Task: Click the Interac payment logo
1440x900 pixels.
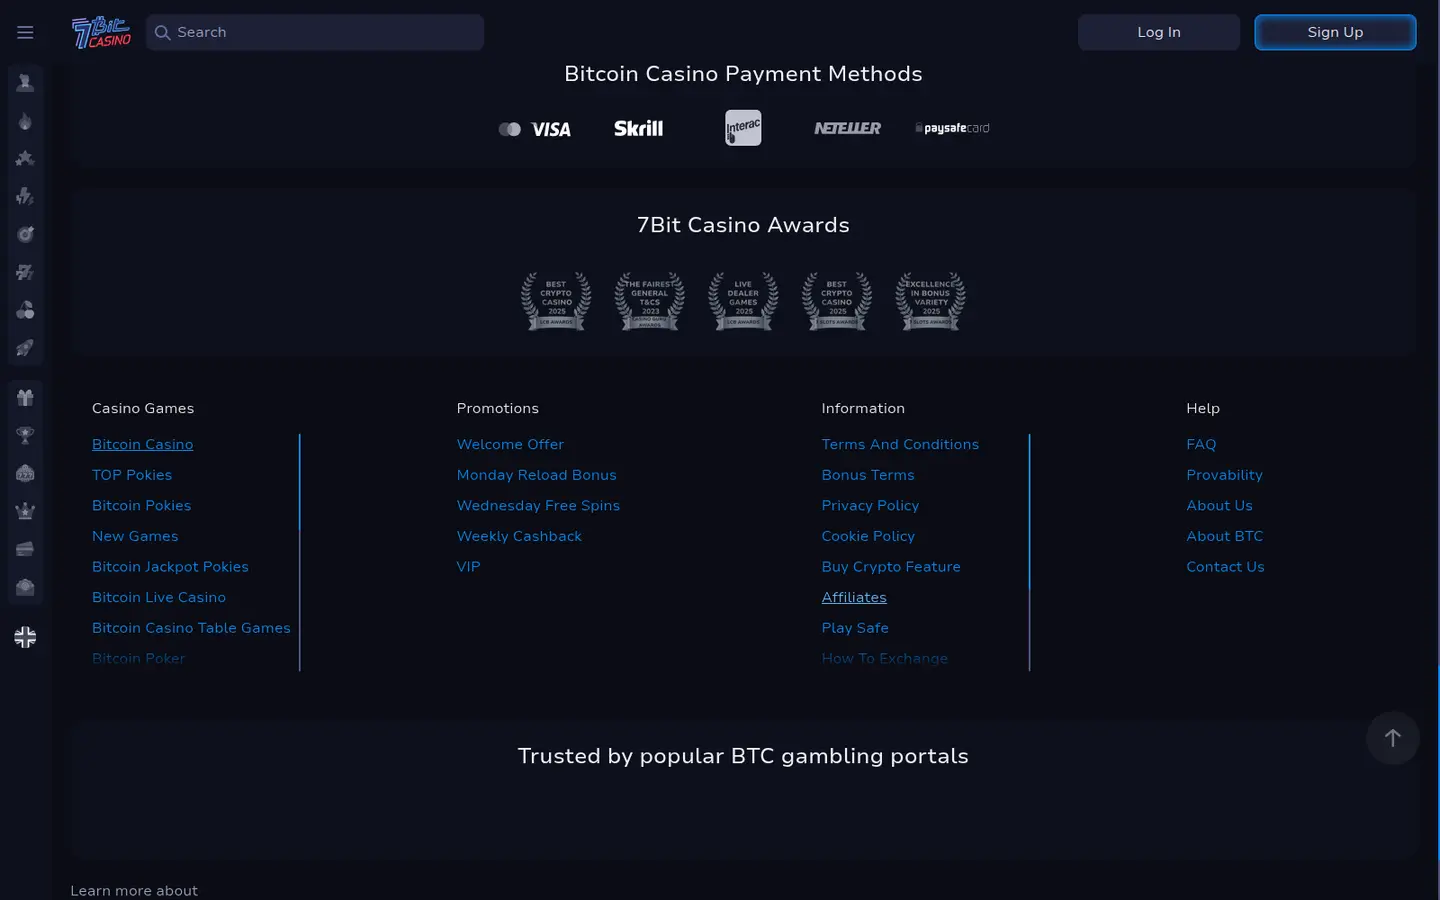Action: coord(743,128)
